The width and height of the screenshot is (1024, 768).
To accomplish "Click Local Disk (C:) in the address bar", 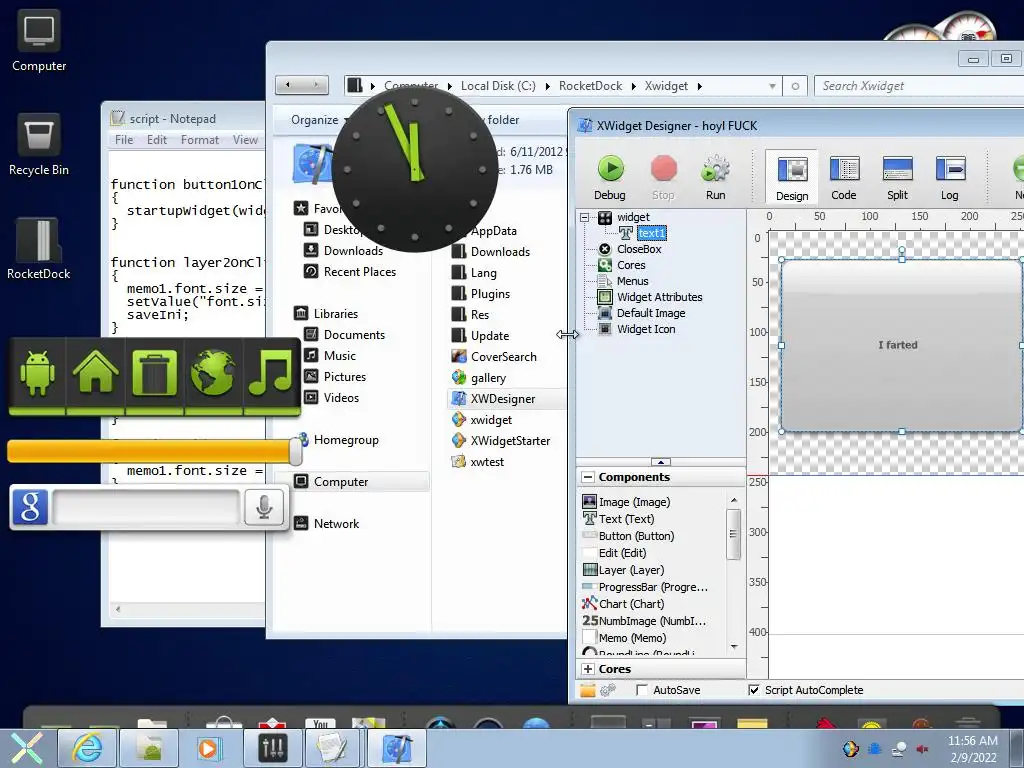I will 498,86.
